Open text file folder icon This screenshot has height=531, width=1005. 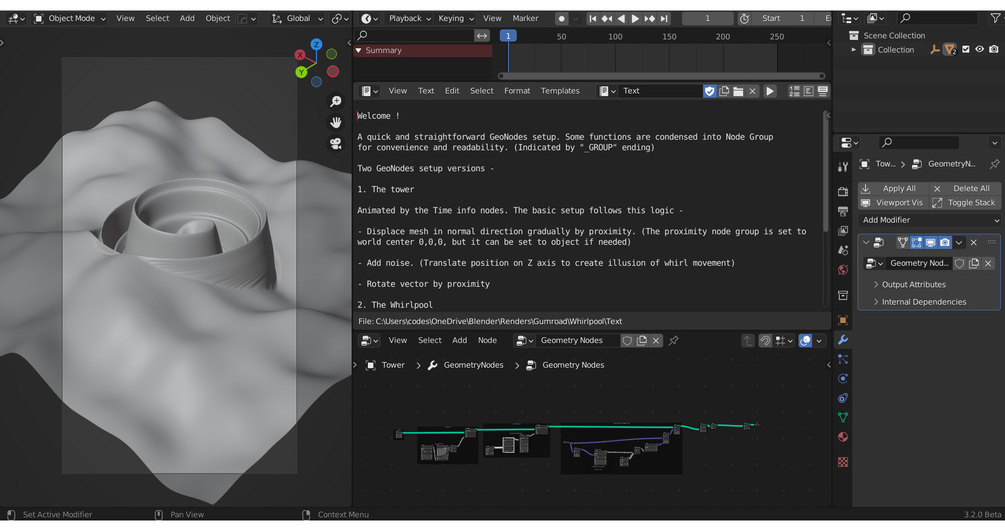tap(738, 91)
